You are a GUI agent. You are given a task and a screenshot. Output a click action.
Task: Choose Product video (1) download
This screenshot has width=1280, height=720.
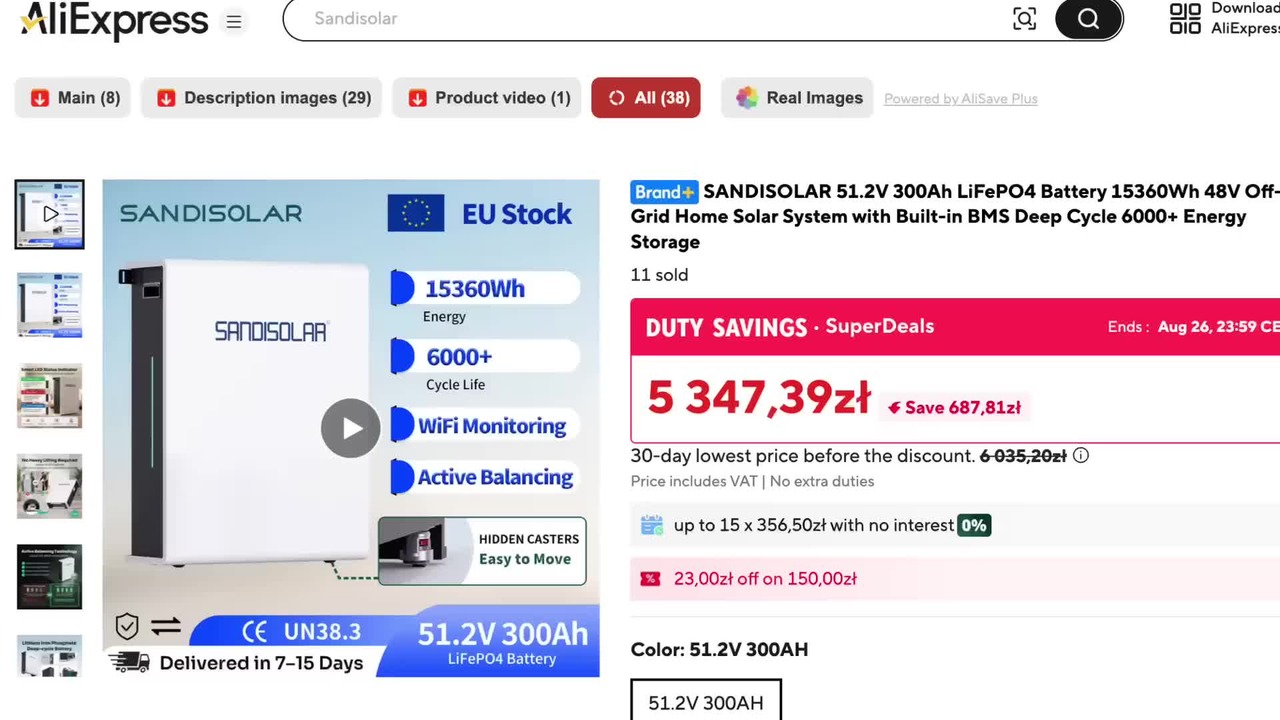[487, 98]
